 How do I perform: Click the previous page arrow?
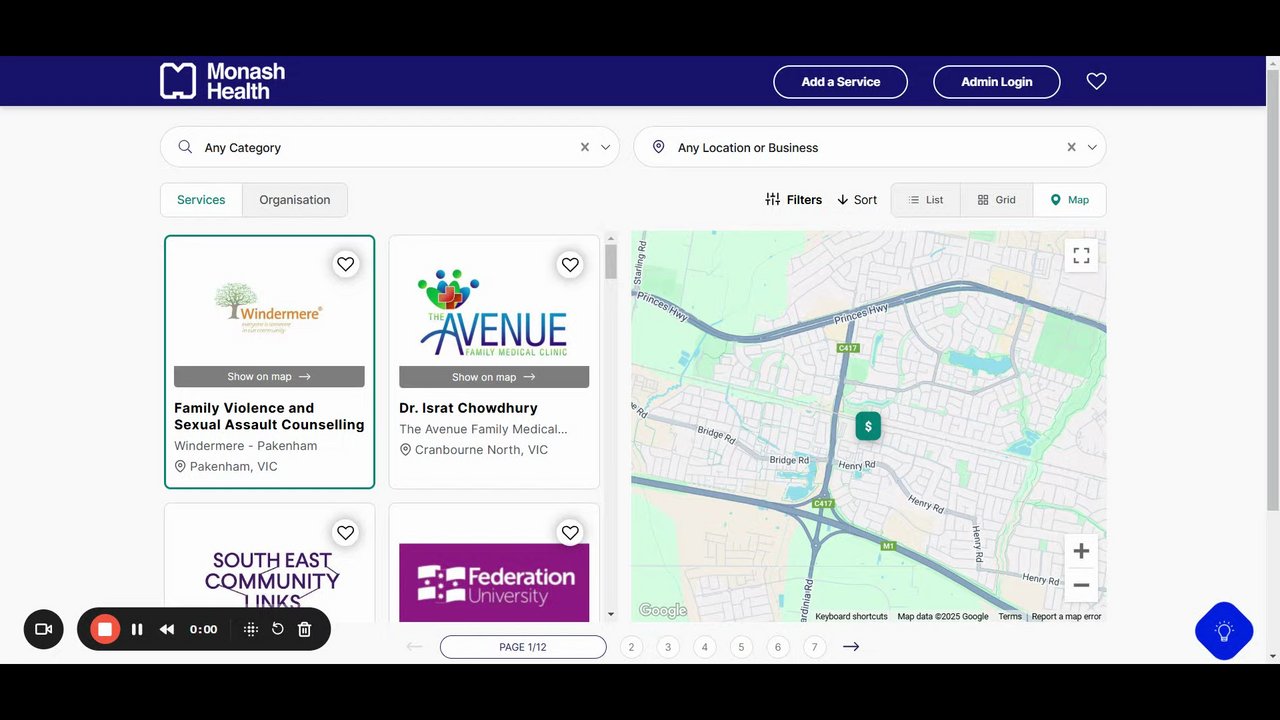tap(414, 647)
